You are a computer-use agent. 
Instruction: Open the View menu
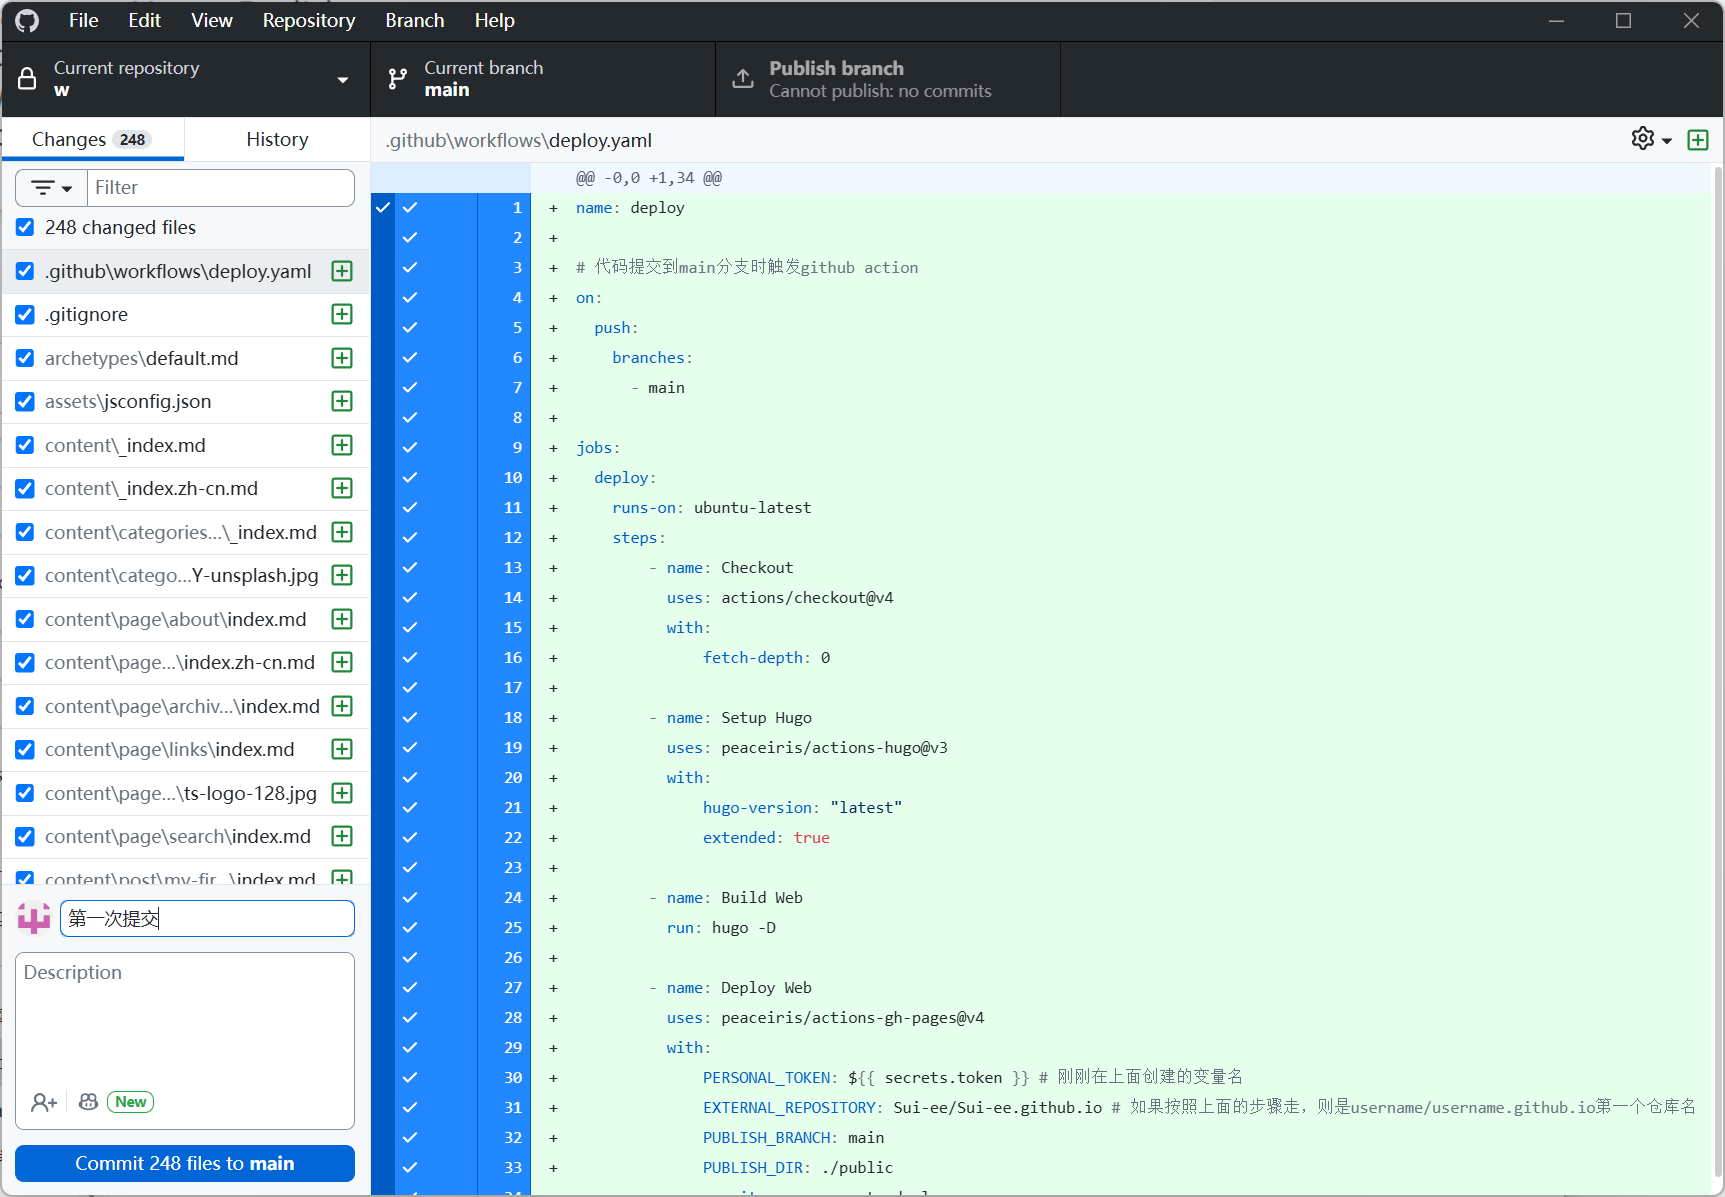tap(212, 21)
